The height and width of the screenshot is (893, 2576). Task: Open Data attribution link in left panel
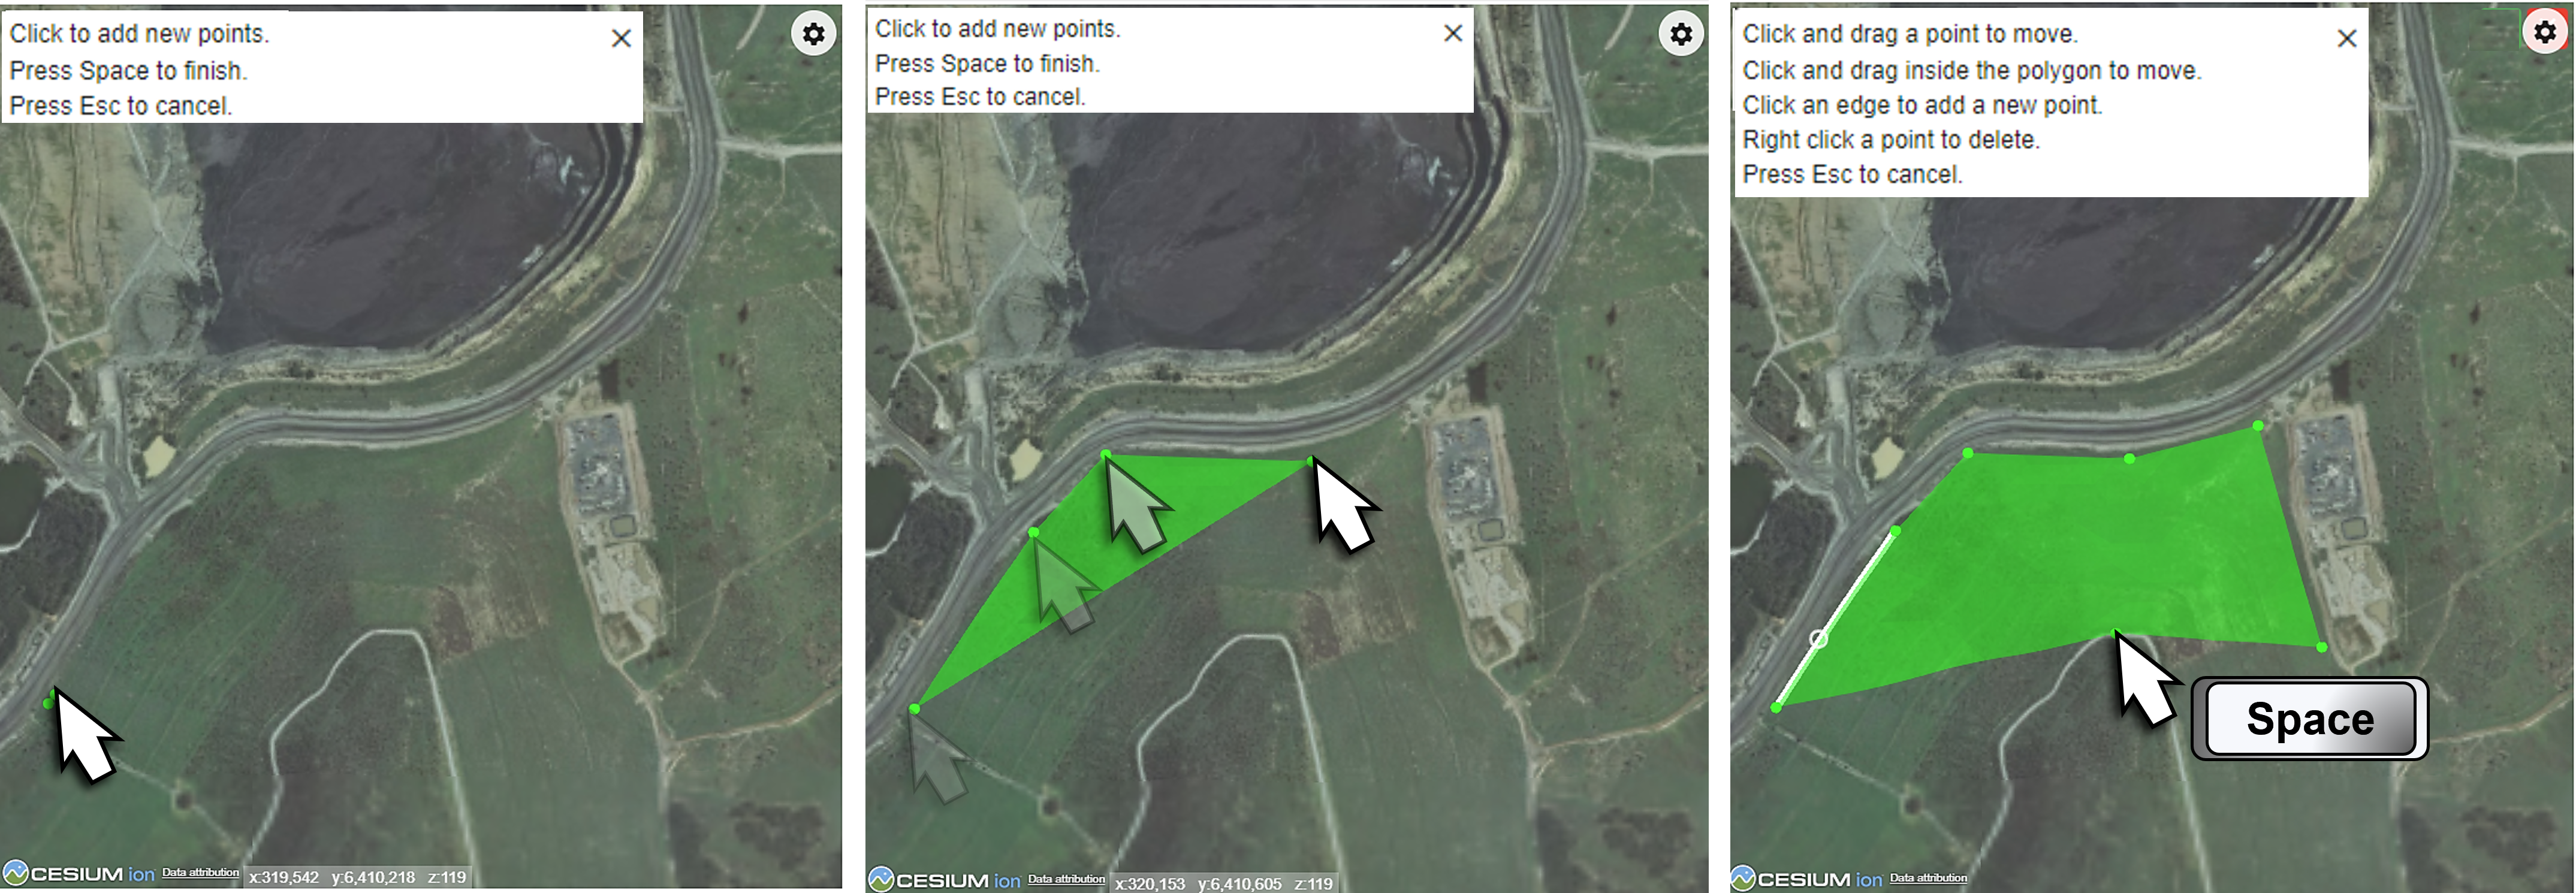(x=200, y=872)
